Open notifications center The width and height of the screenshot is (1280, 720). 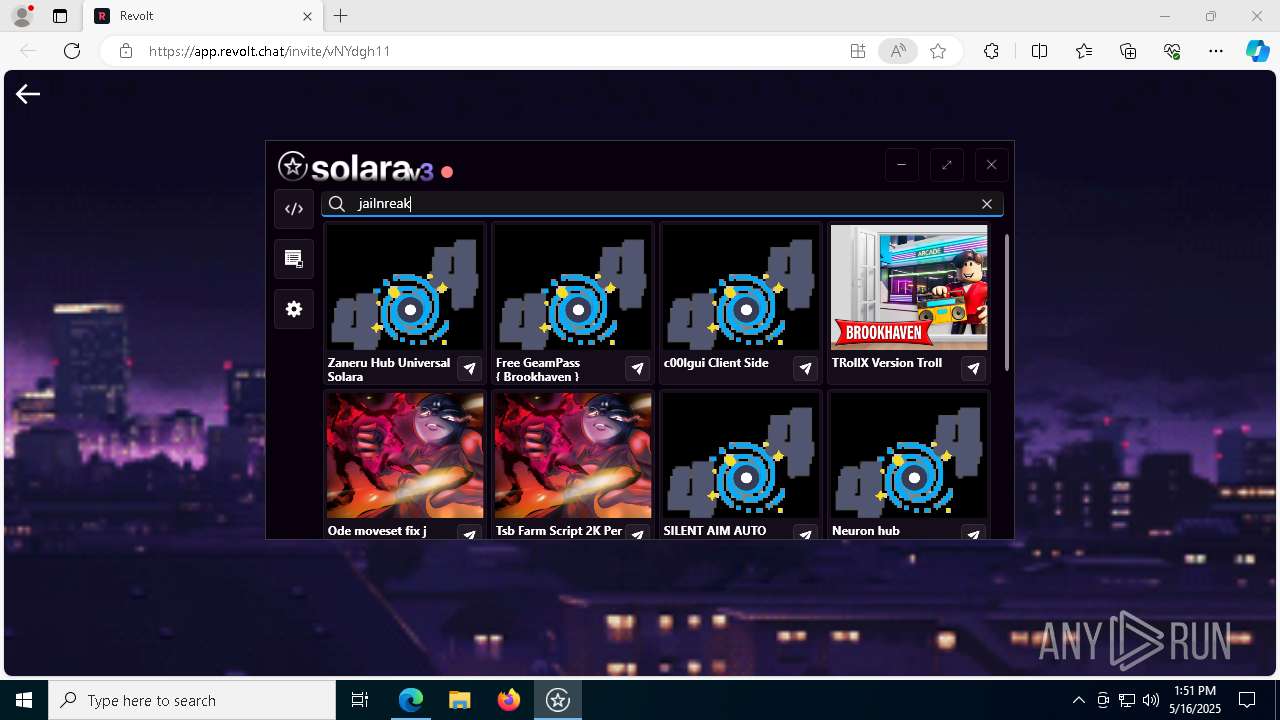coord(1247,700)
